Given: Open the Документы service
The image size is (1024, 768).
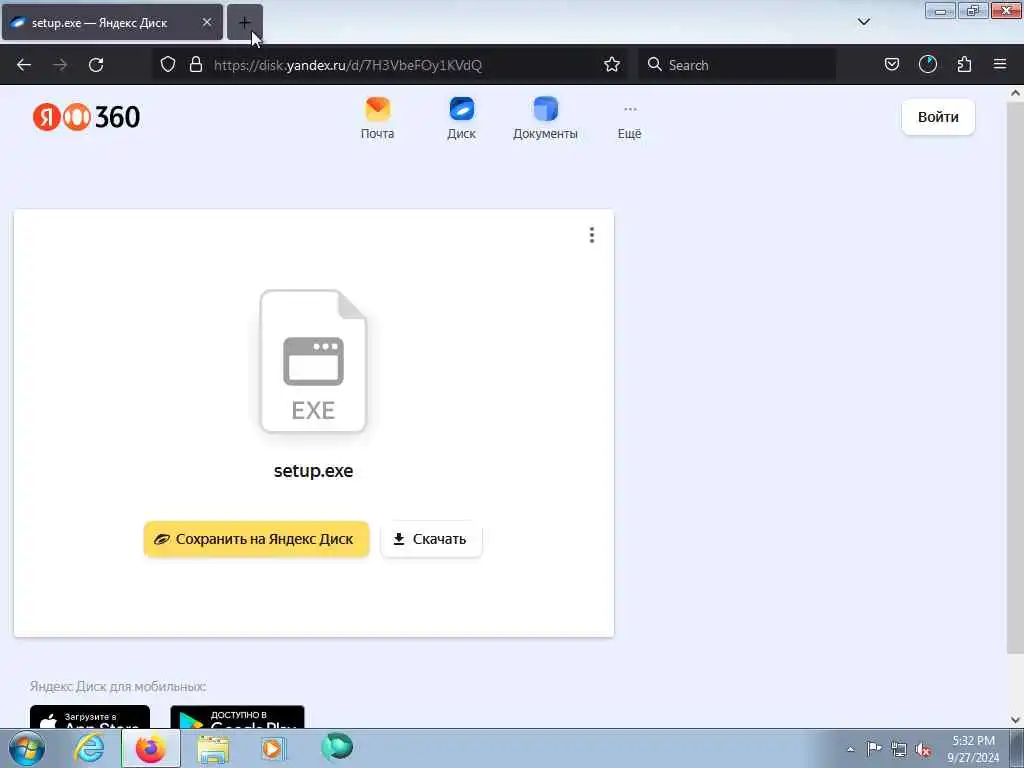Looking at the screenshot, I should [x=545, y=118].
